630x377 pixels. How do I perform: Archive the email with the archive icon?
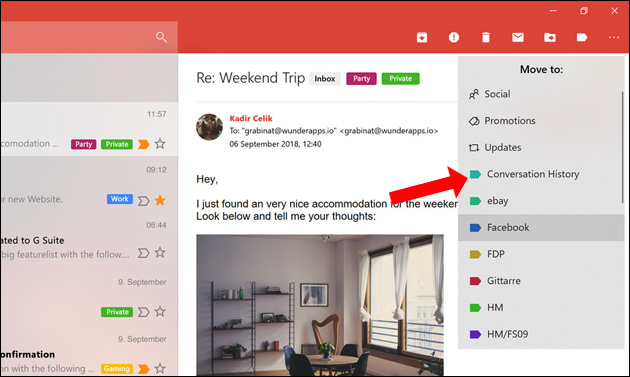(421, 37)
